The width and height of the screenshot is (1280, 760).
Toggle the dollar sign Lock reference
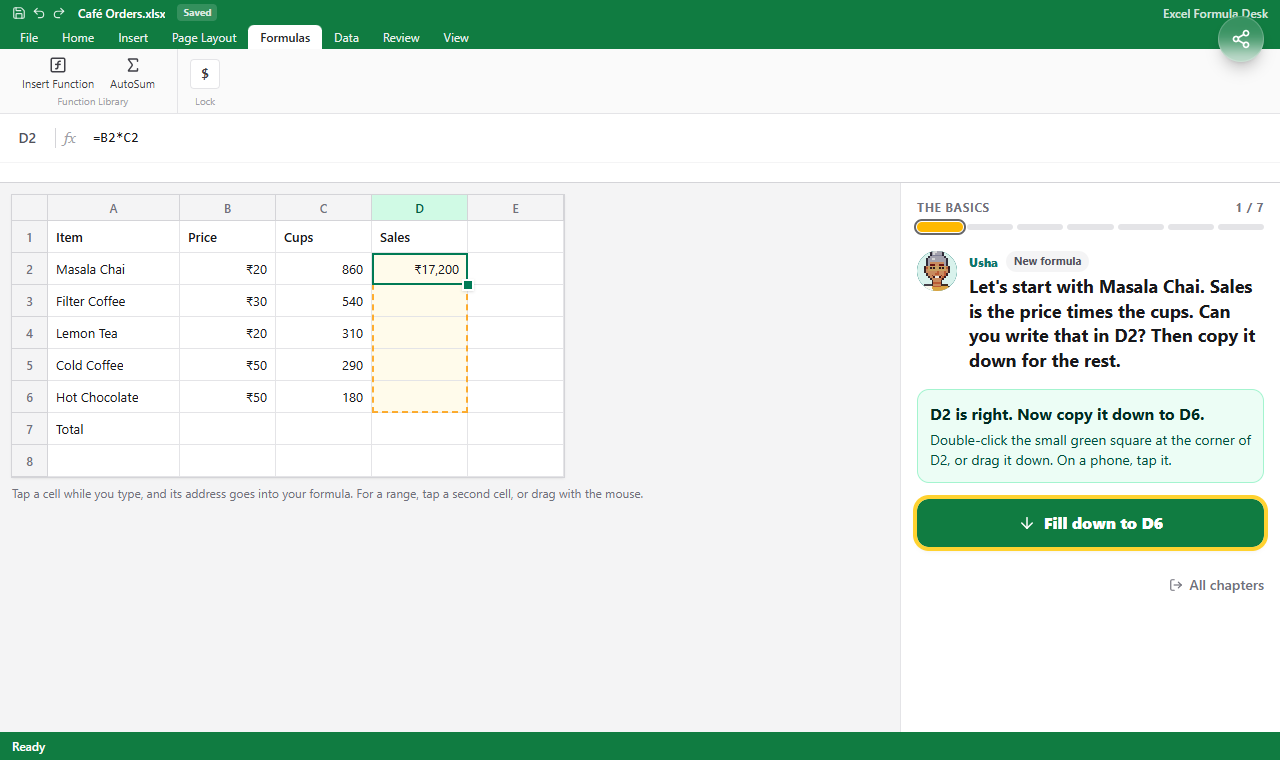pos(205,74)
